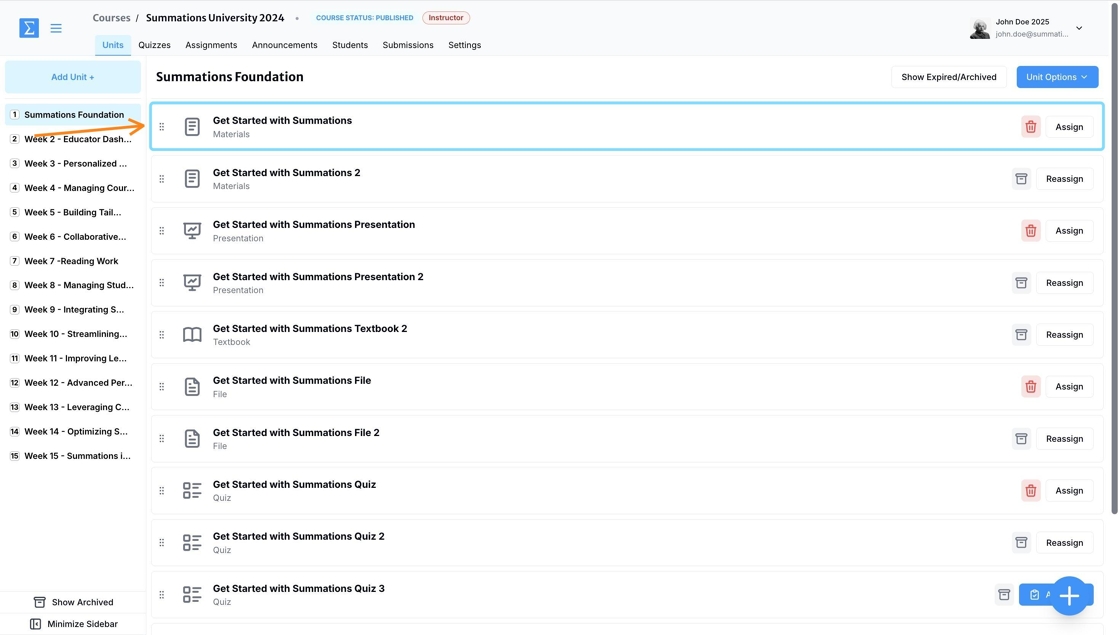This screenshot has height=635, width=1120.
Task: Assign Get Started with Summations
Action: tap(1069, 127)
